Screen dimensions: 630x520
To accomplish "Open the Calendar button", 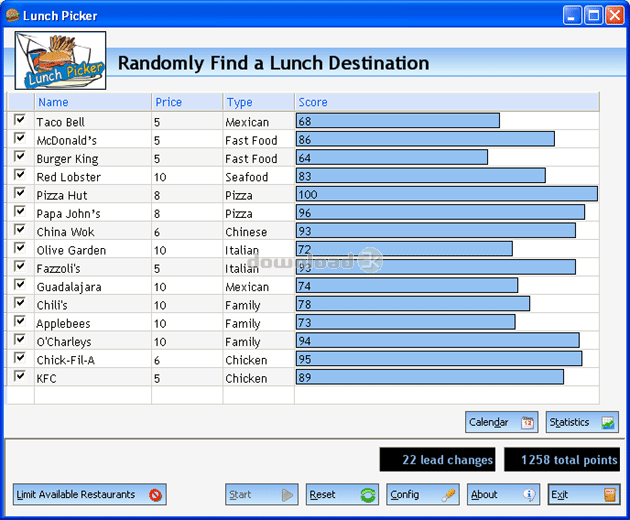I will 501,422.
